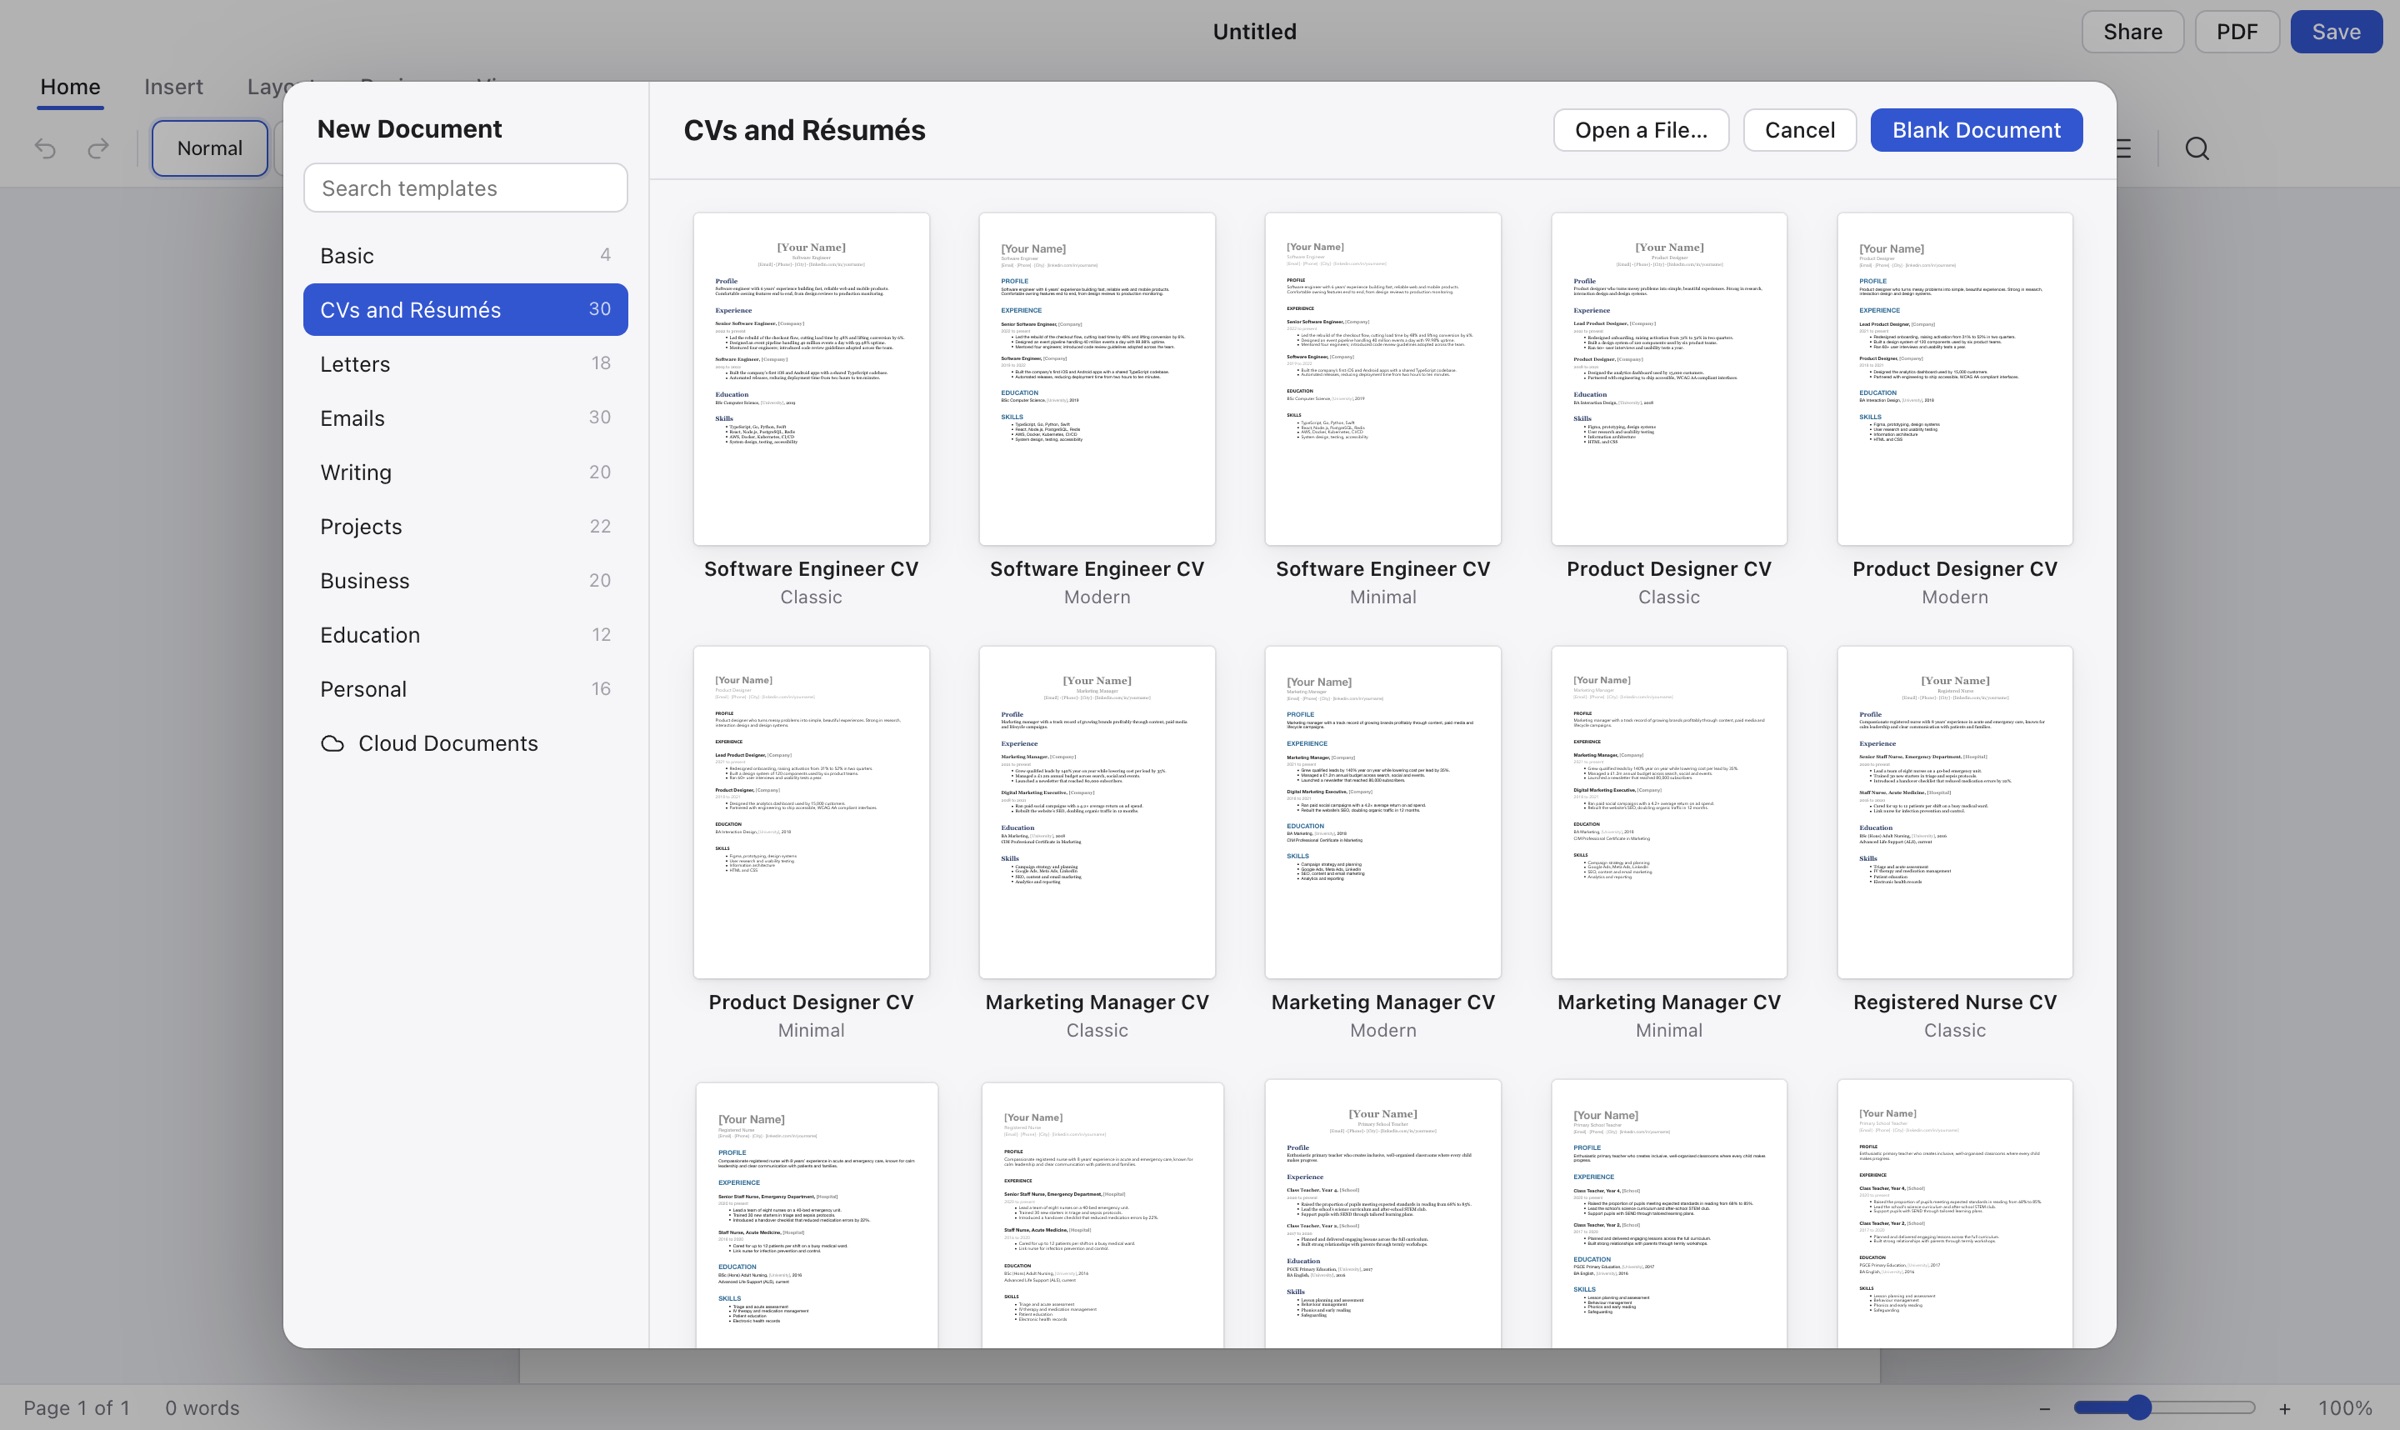The image size is (2400, 1430).
Task: Click the Share button
Action: click(x=2133, y=32)
